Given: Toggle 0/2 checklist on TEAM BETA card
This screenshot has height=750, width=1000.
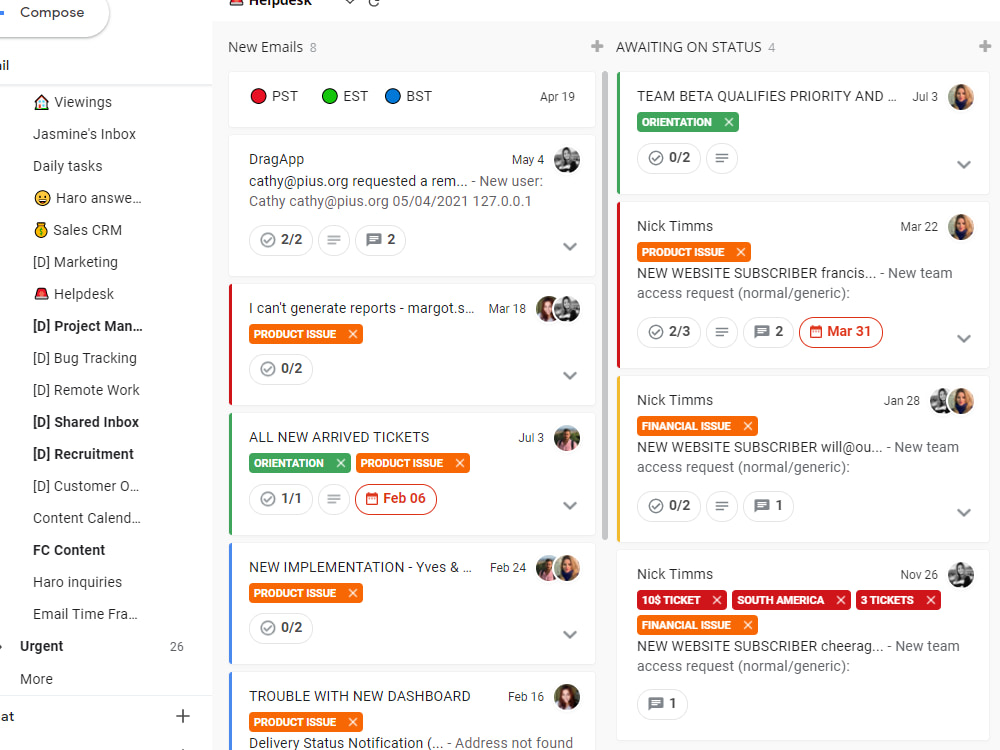Looking at the screenshot, I should (x=668, y=158).
